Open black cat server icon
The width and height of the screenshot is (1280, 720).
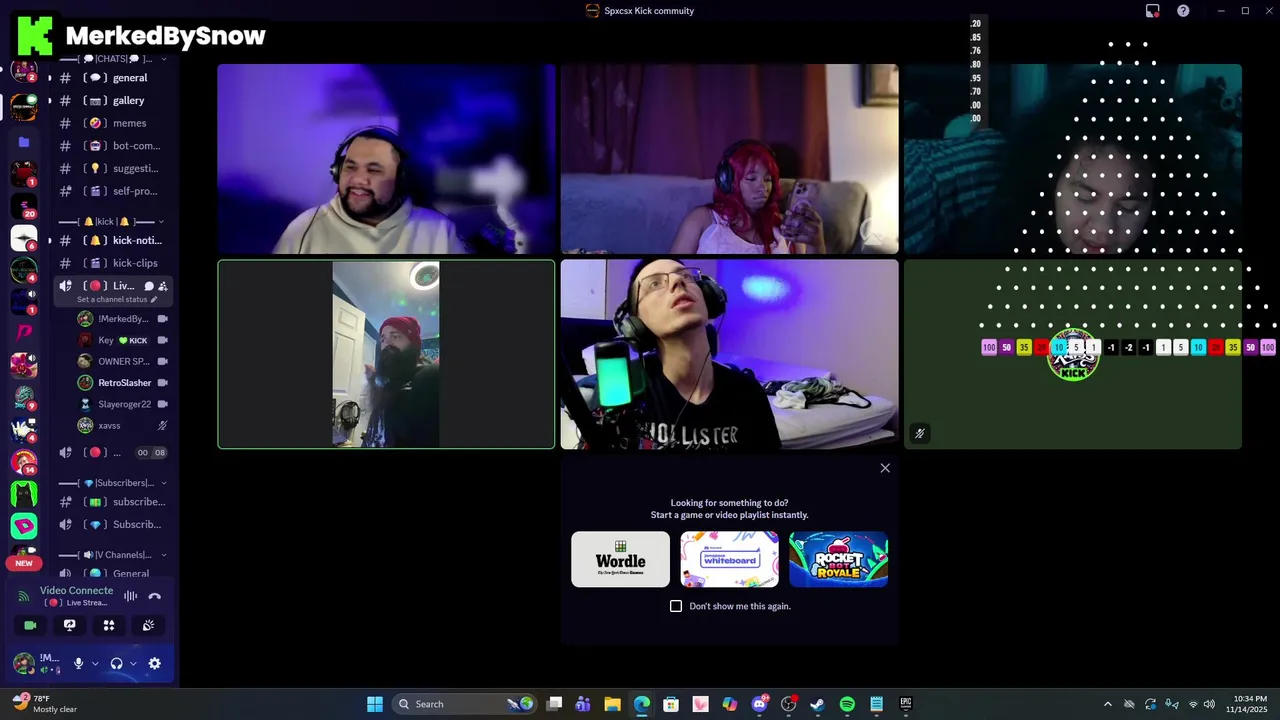click(x=24, y=493)
